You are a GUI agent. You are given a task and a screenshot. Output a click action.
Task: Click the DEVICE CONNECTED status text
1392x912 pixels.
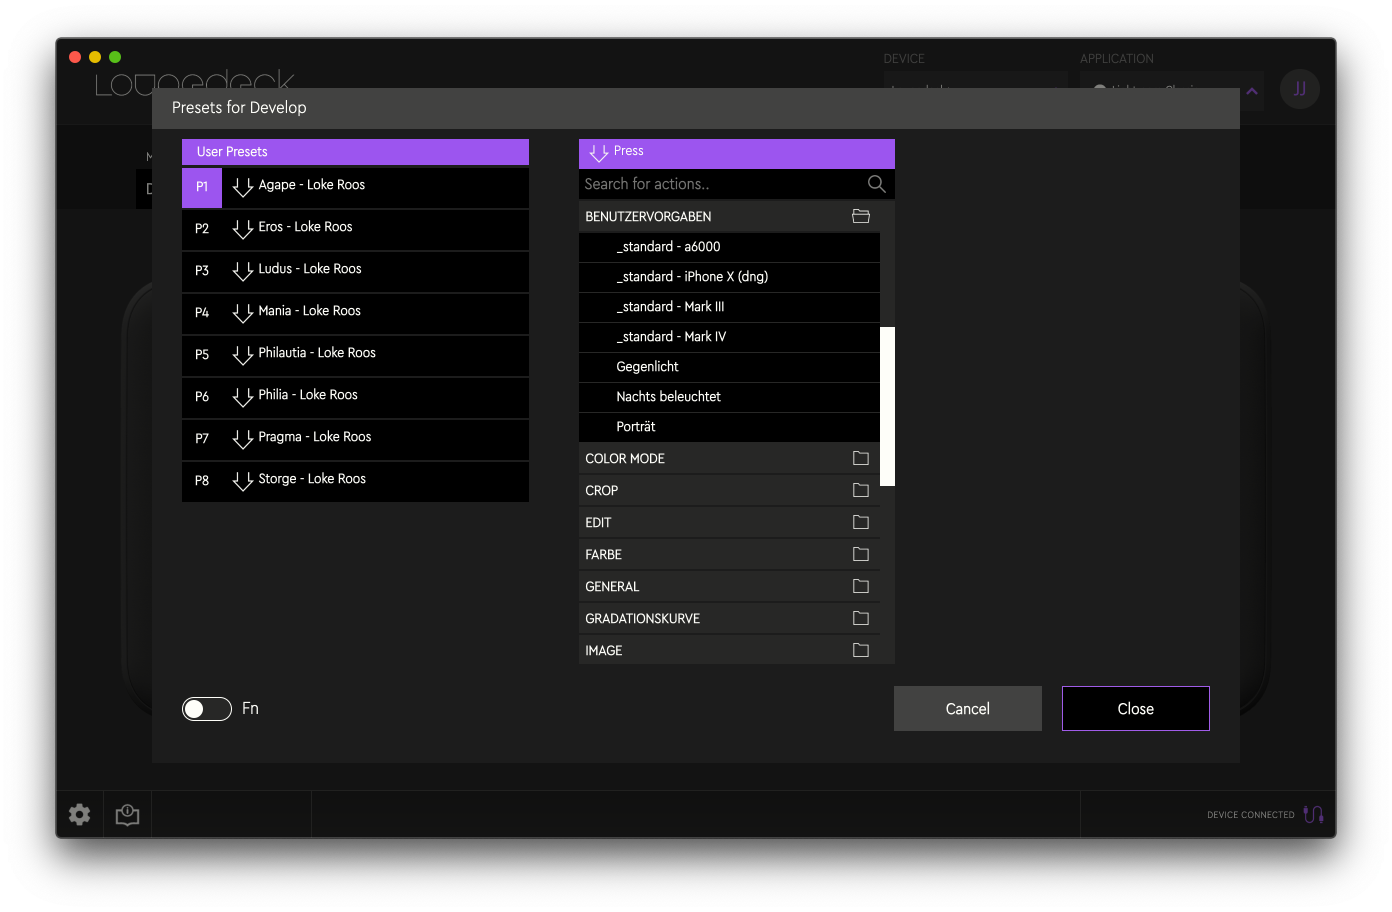[1251, 815]
